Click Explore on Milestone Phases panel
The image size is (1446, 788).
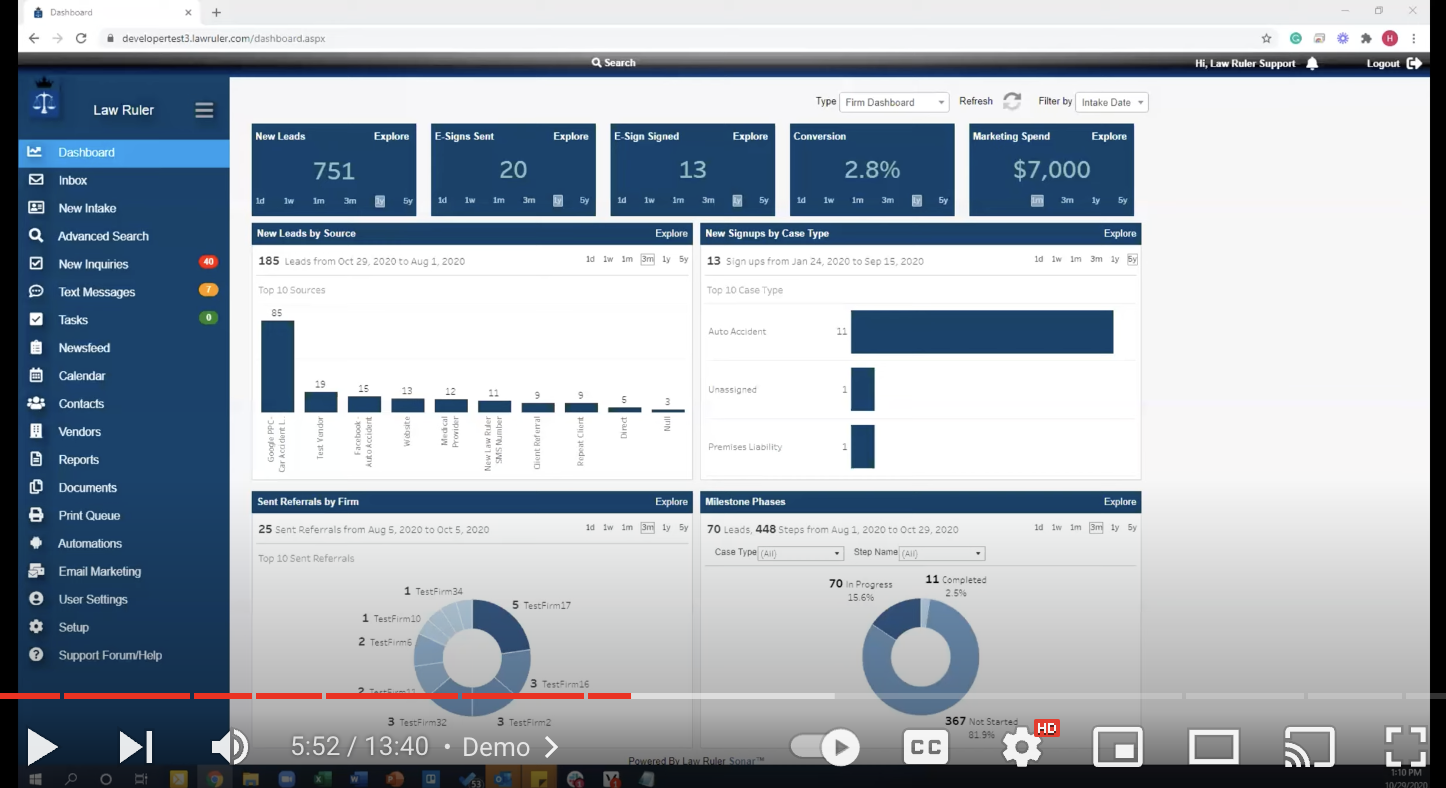[x=1120, y=502]
